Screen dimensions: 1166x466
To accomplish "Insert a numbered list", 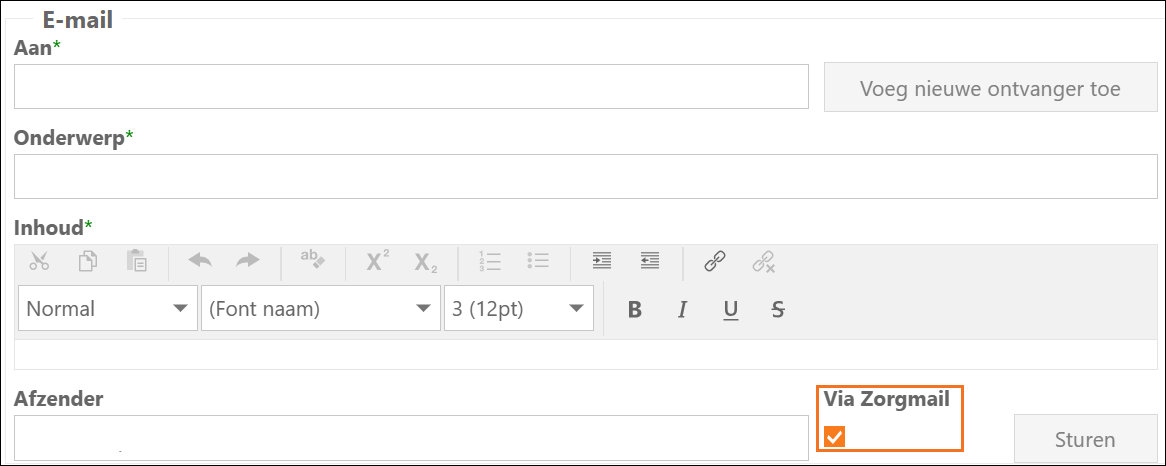I will (x=490, y=262).
